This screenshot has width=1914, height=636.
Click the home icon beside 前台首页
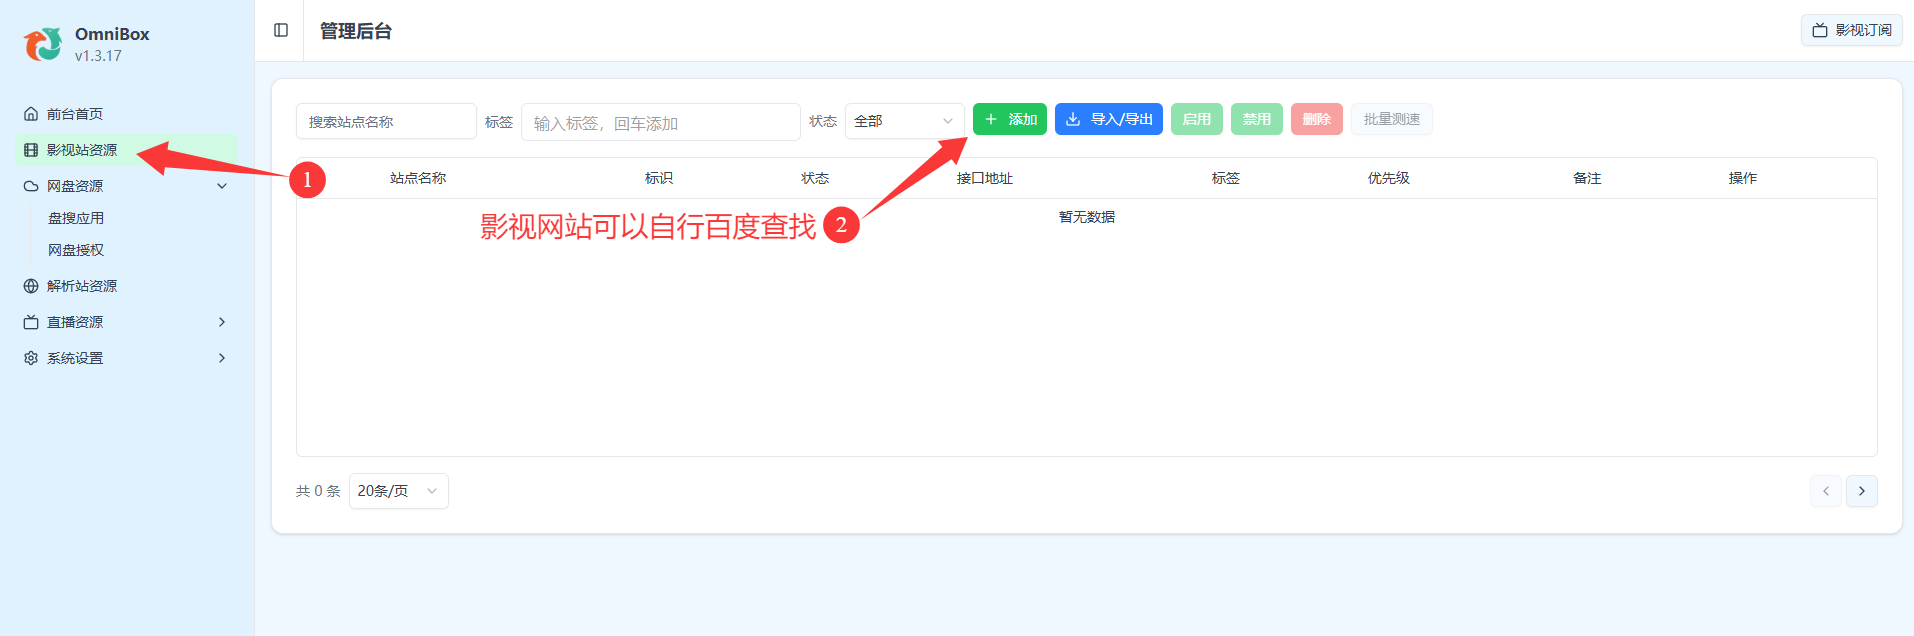(31, 114)
